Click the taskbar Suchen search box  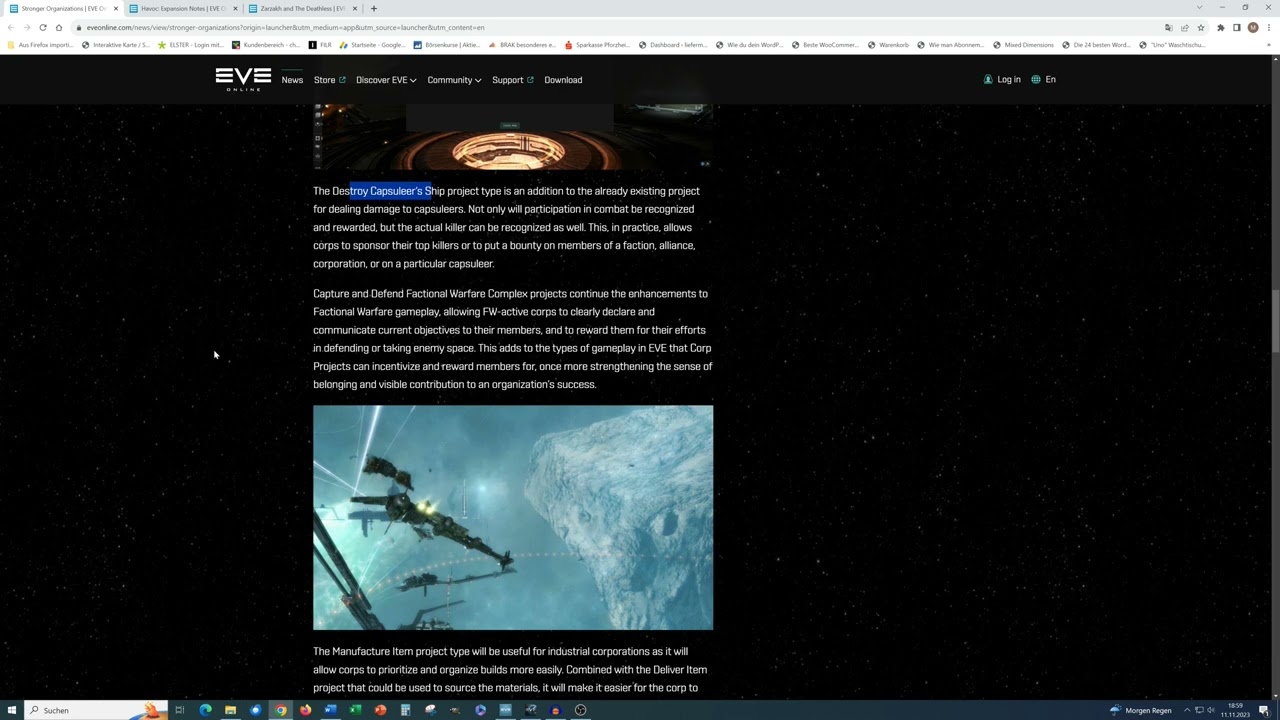pos(95,710)
